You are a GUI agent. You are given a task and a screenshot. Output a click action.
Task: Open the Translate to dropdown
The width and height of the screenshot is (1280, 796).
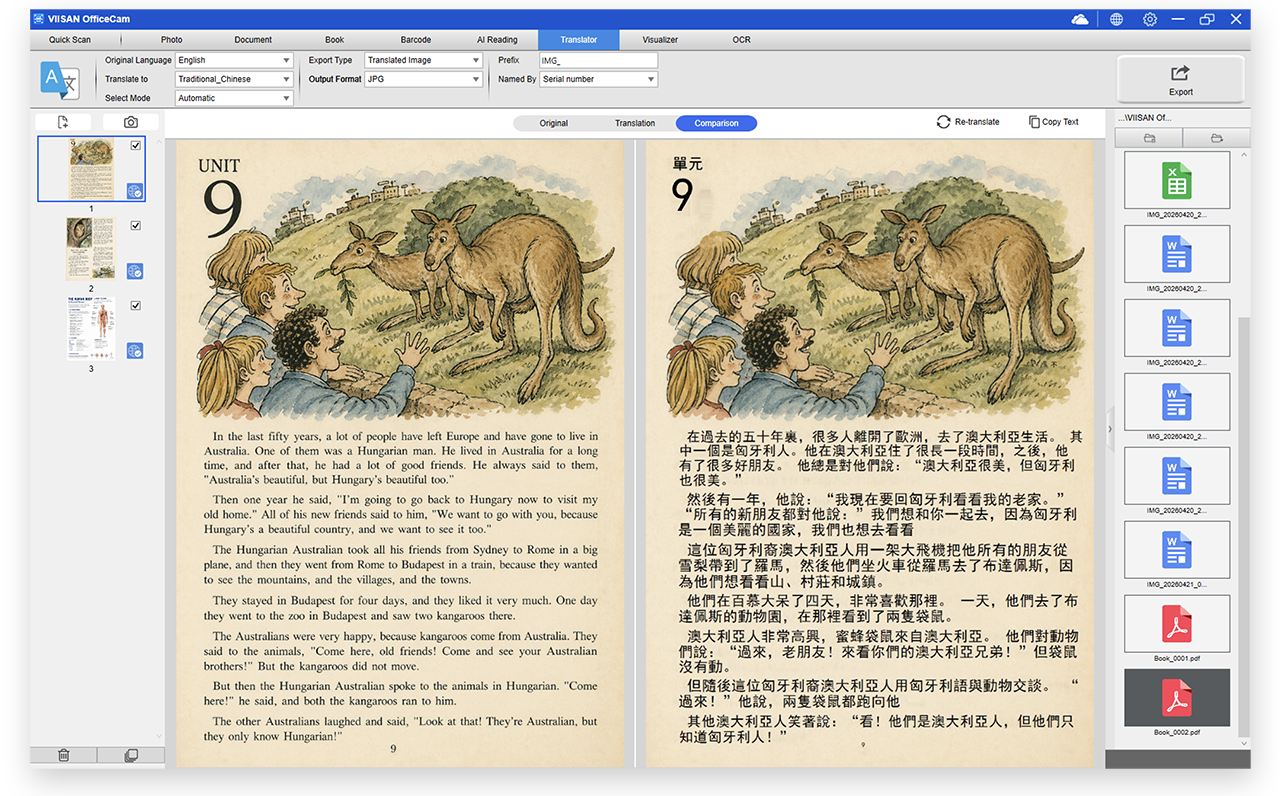234,79
